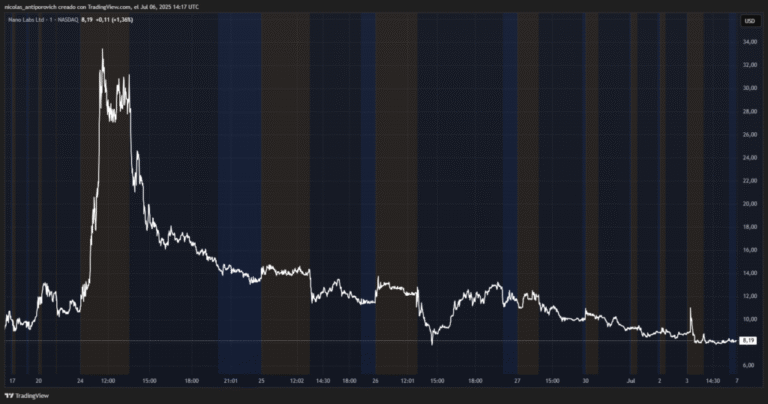768x404 pixels.
Task: Click the 16,00 price axis label
Action: point(750,250)
